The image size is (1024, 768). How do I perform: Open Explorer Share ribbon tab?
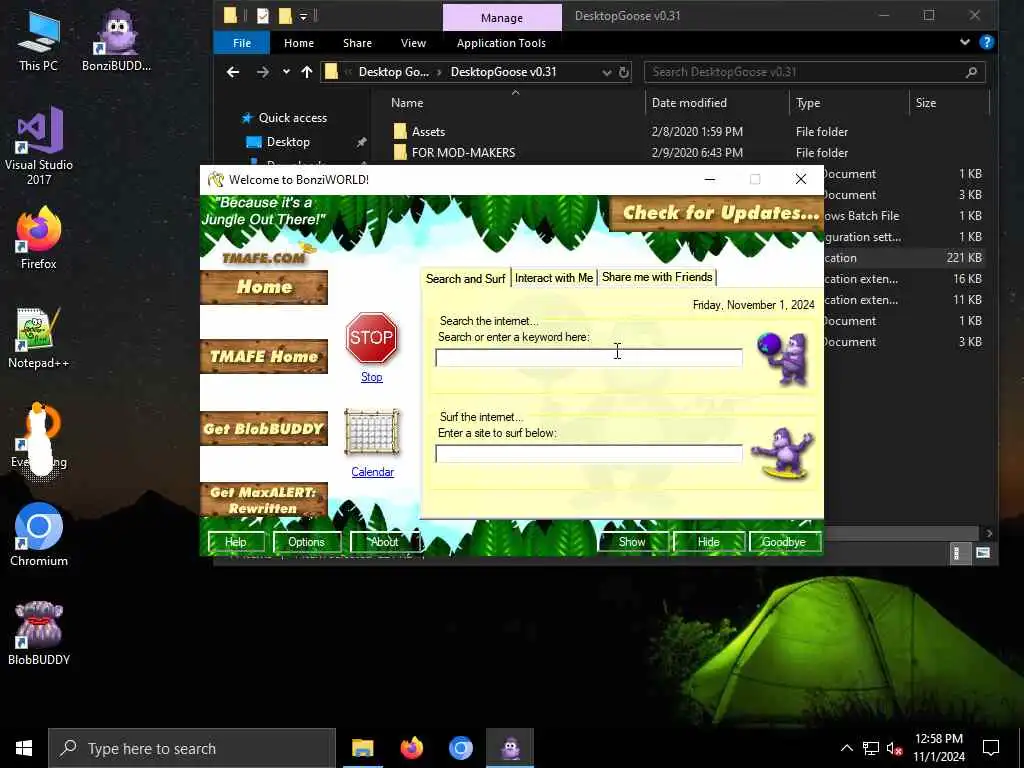[357, 43]
